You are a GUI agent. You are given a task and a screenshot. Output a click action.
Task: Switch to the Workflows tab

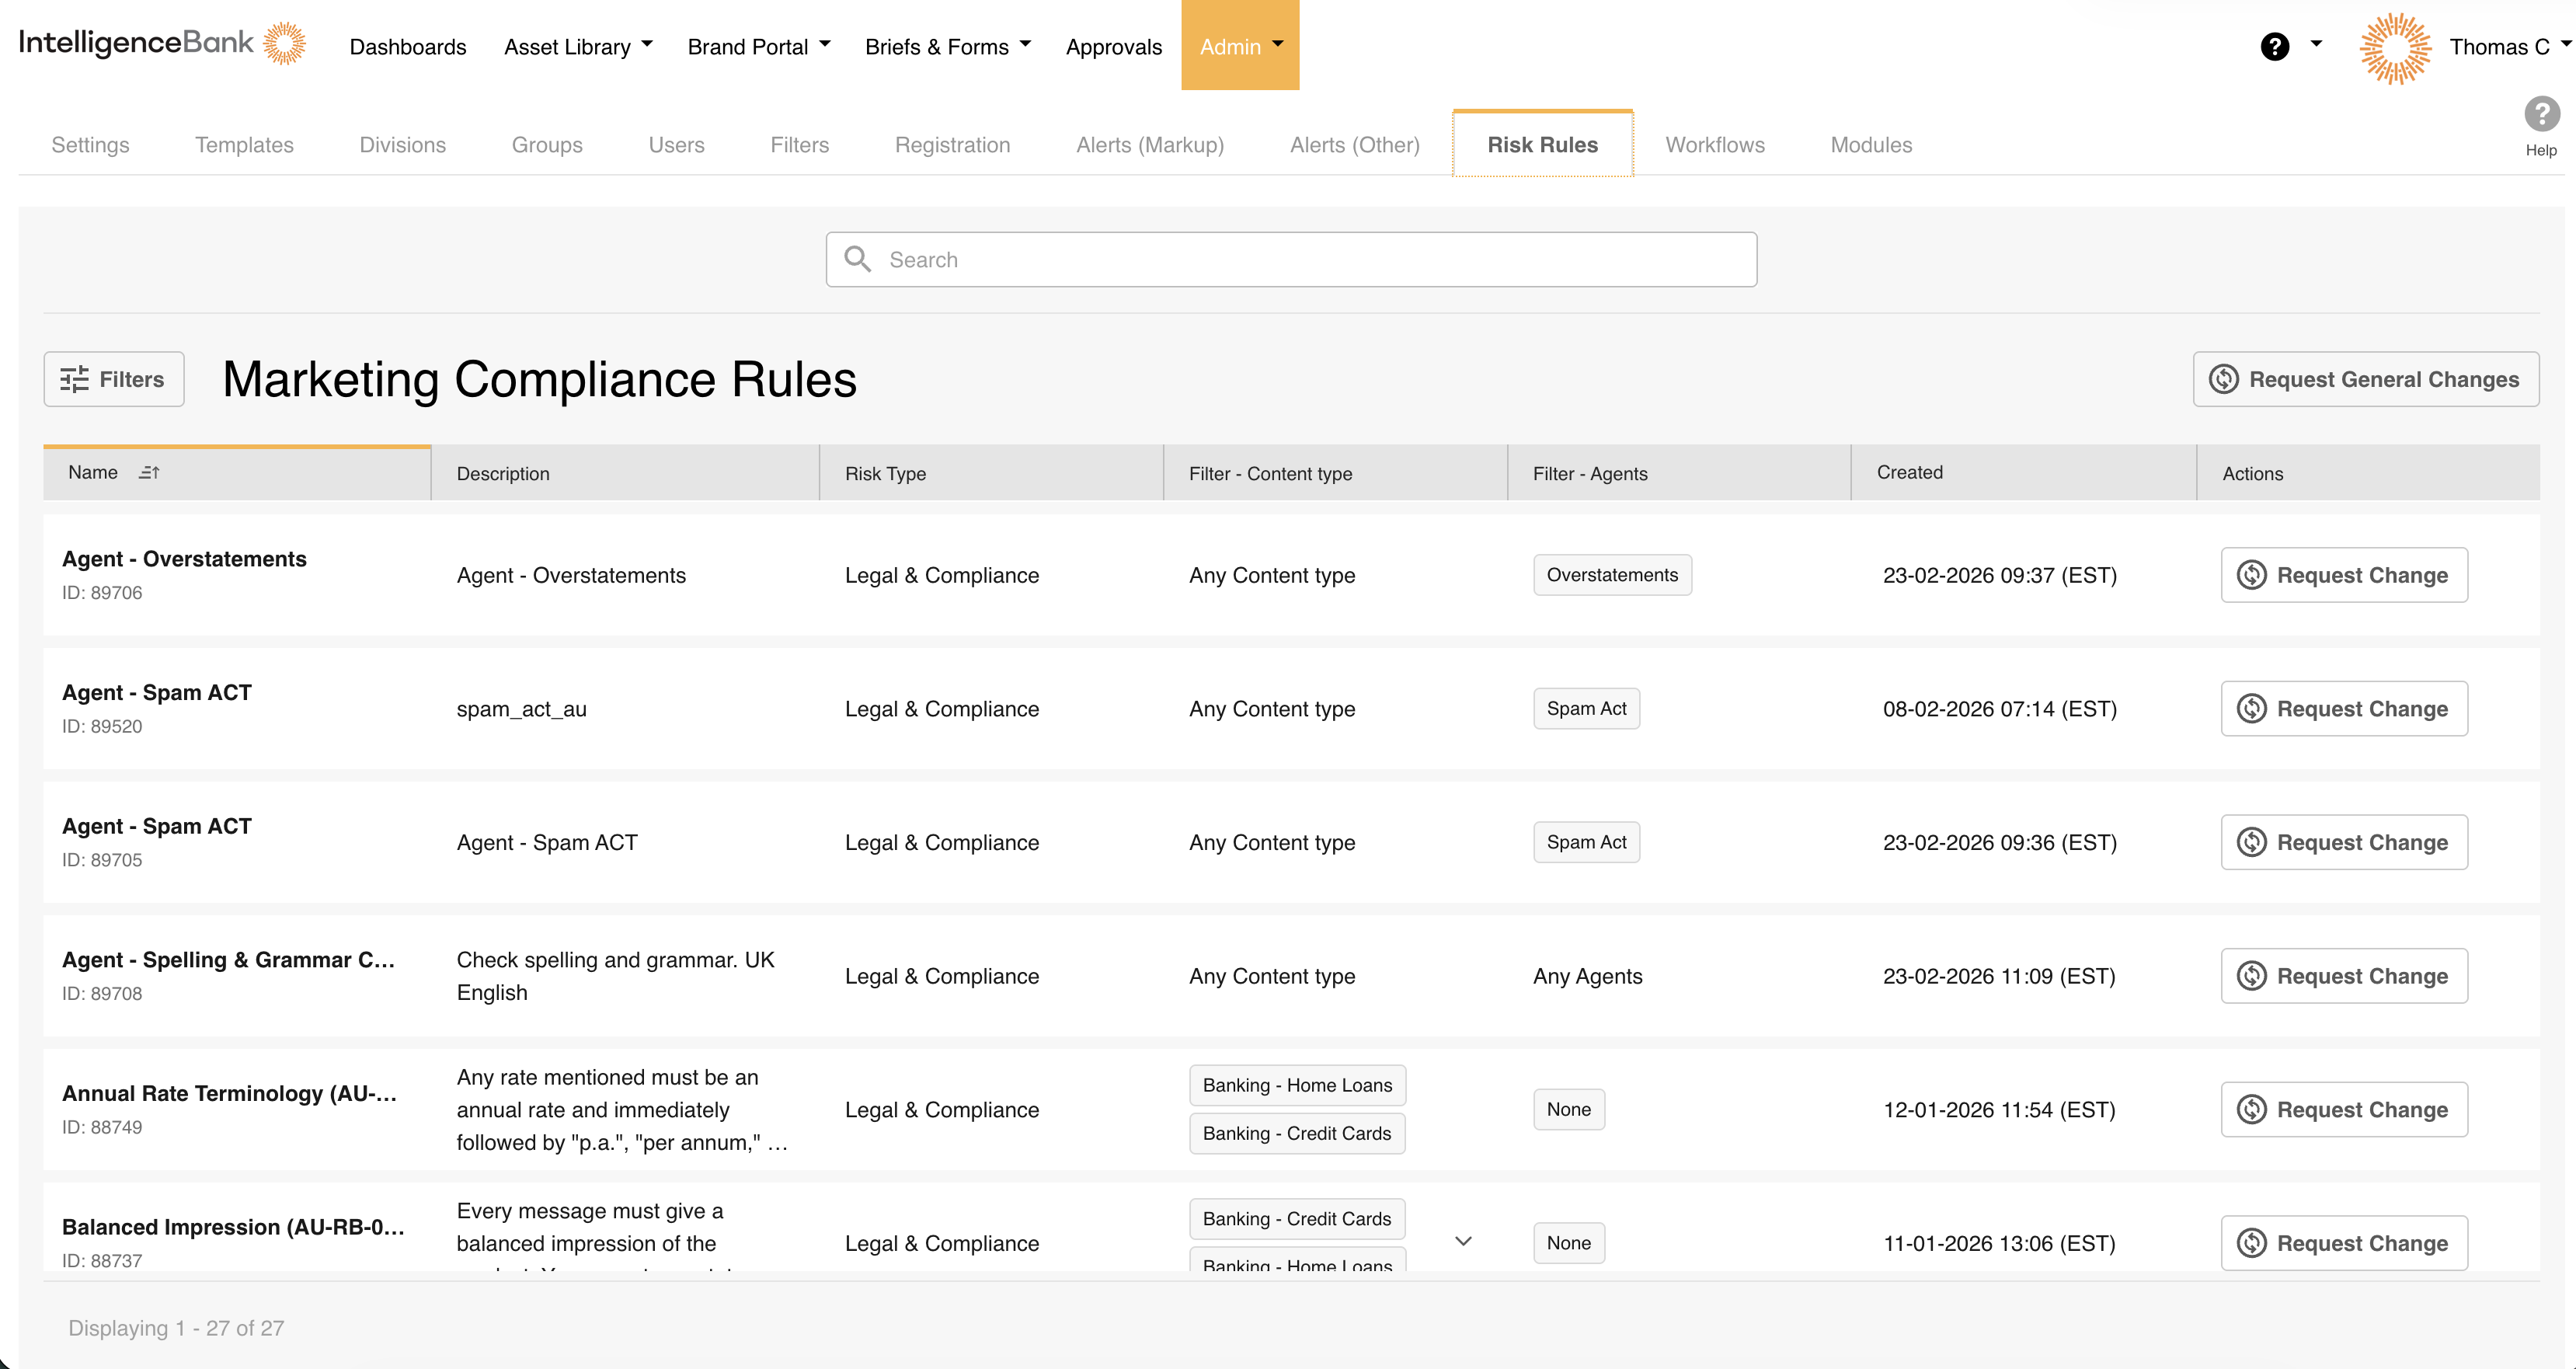1714,145
